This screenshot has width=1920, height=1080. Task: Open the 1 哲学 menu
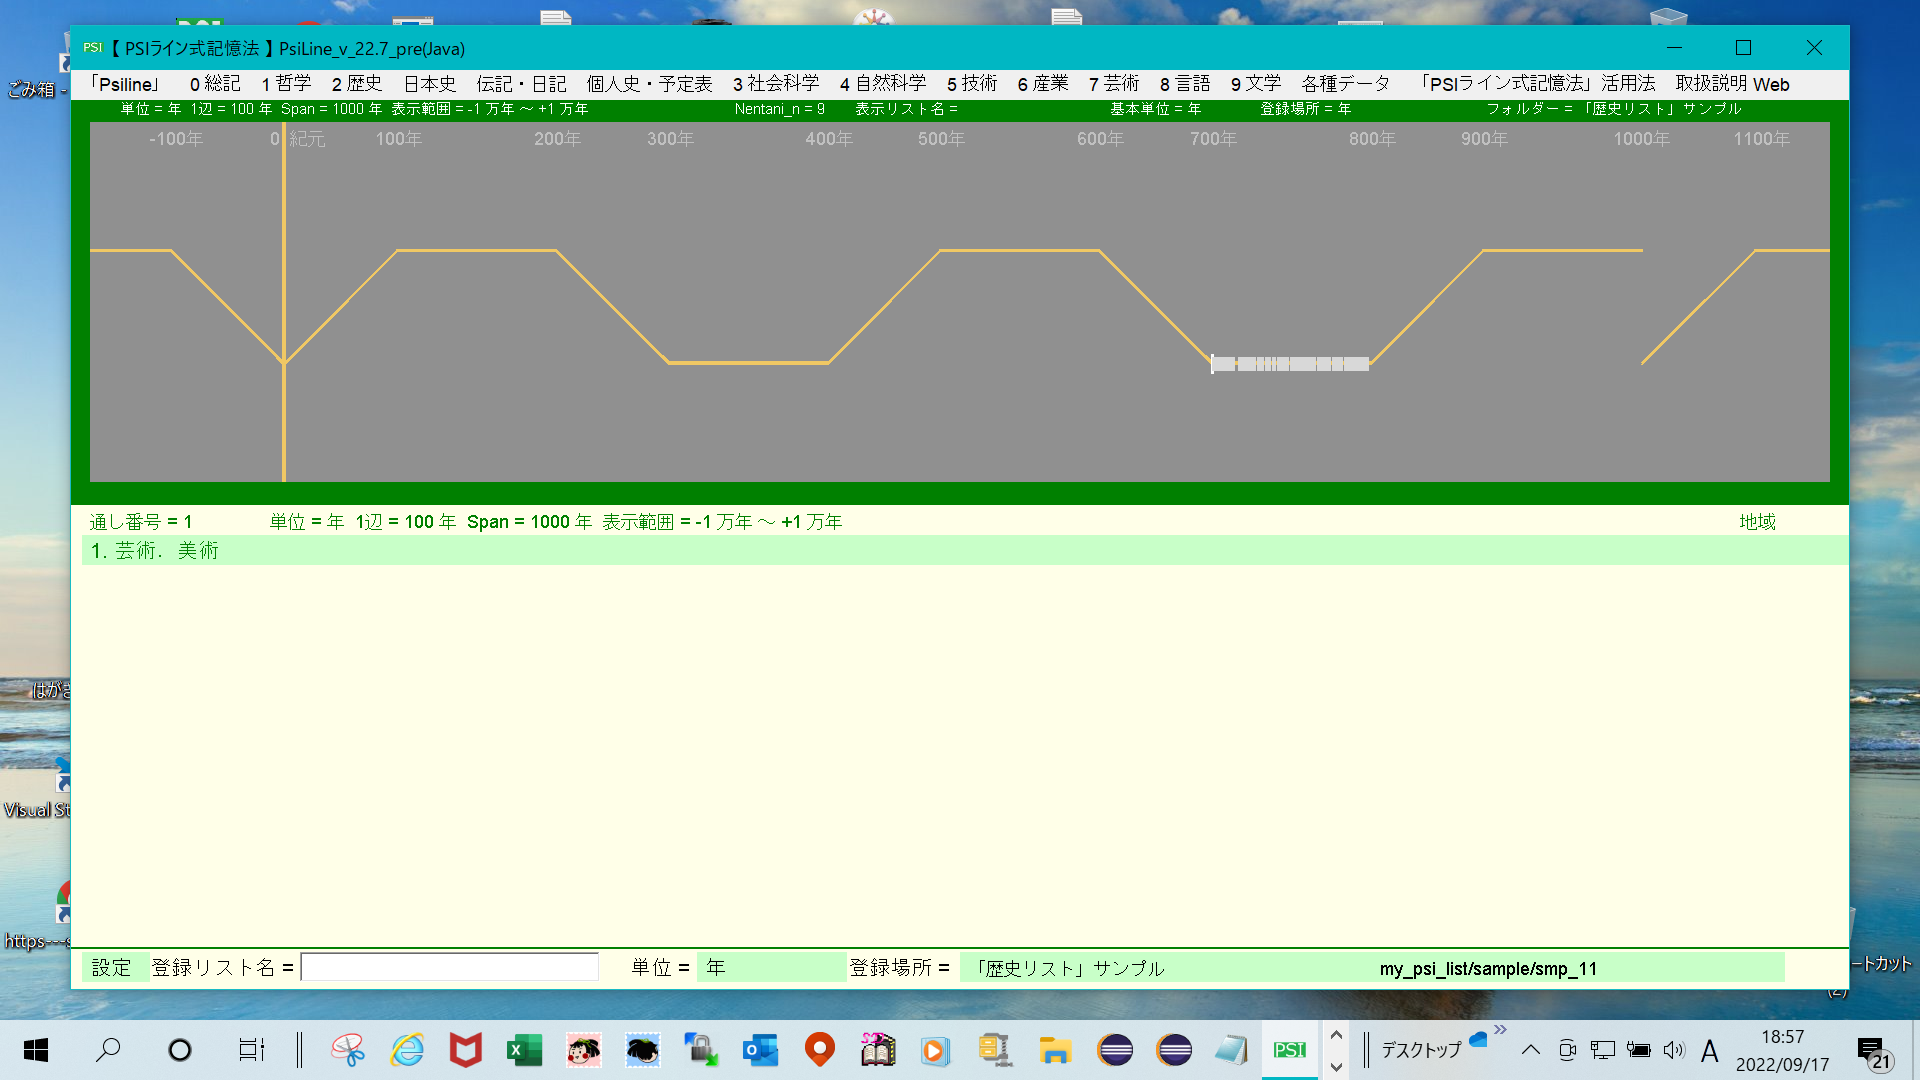click(286, 84)
